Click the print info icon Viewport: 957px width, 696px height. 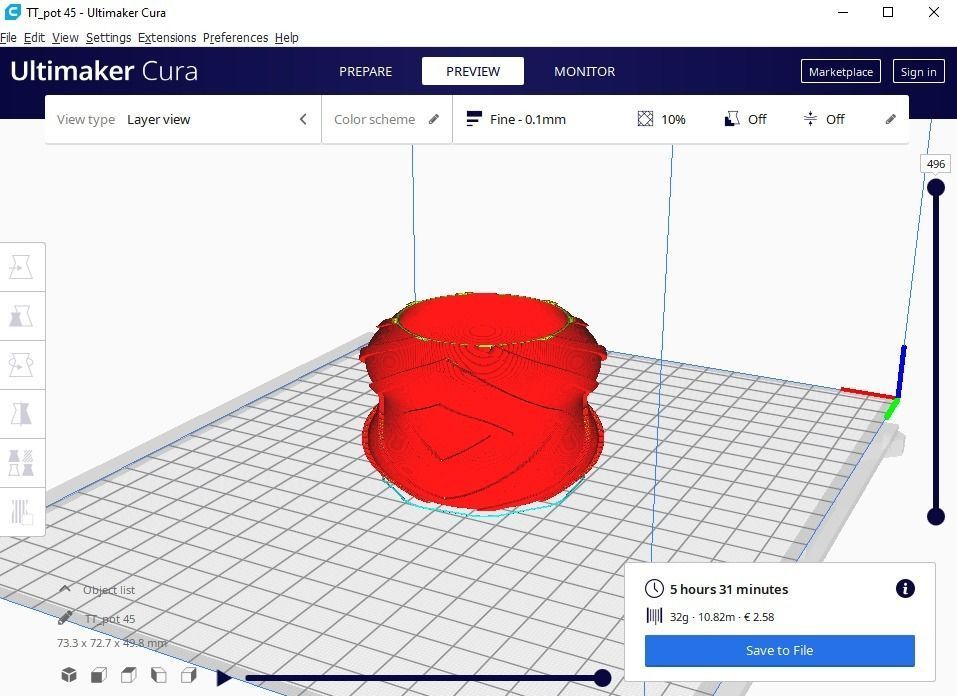pyautogui.click(x=905, y=589)
